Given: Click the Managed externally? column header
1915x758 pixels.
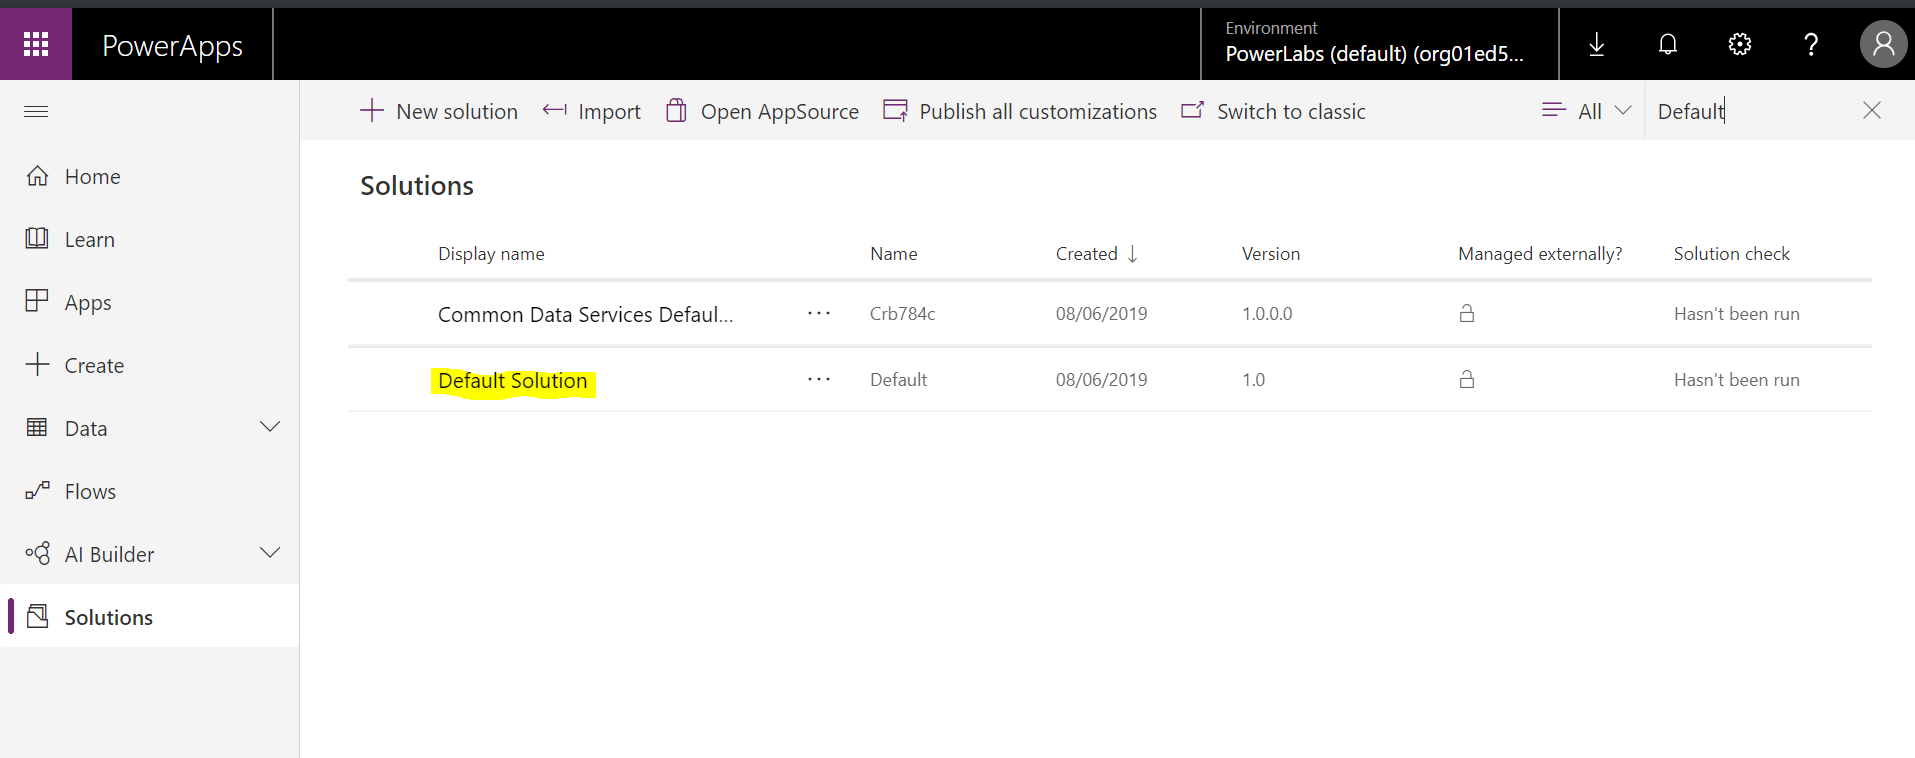Looking at the screenshot, I should click(1540, 254).
